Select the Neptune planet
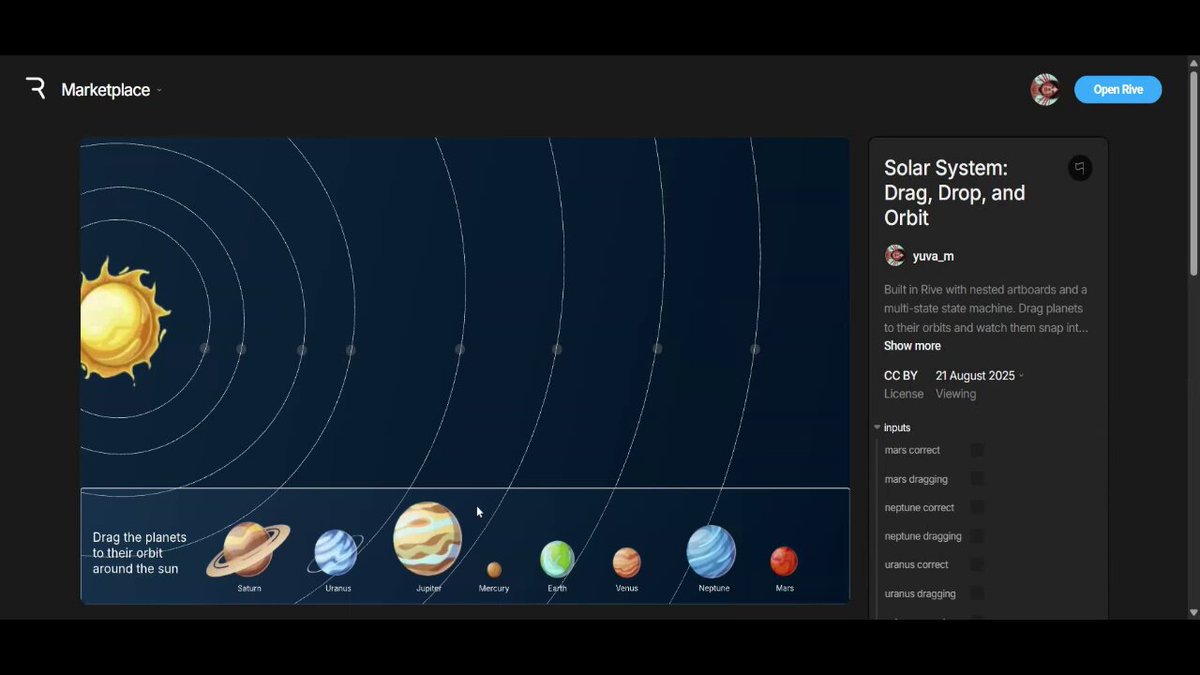Screen dimensions: 1200x675 [x=711, y=552]
